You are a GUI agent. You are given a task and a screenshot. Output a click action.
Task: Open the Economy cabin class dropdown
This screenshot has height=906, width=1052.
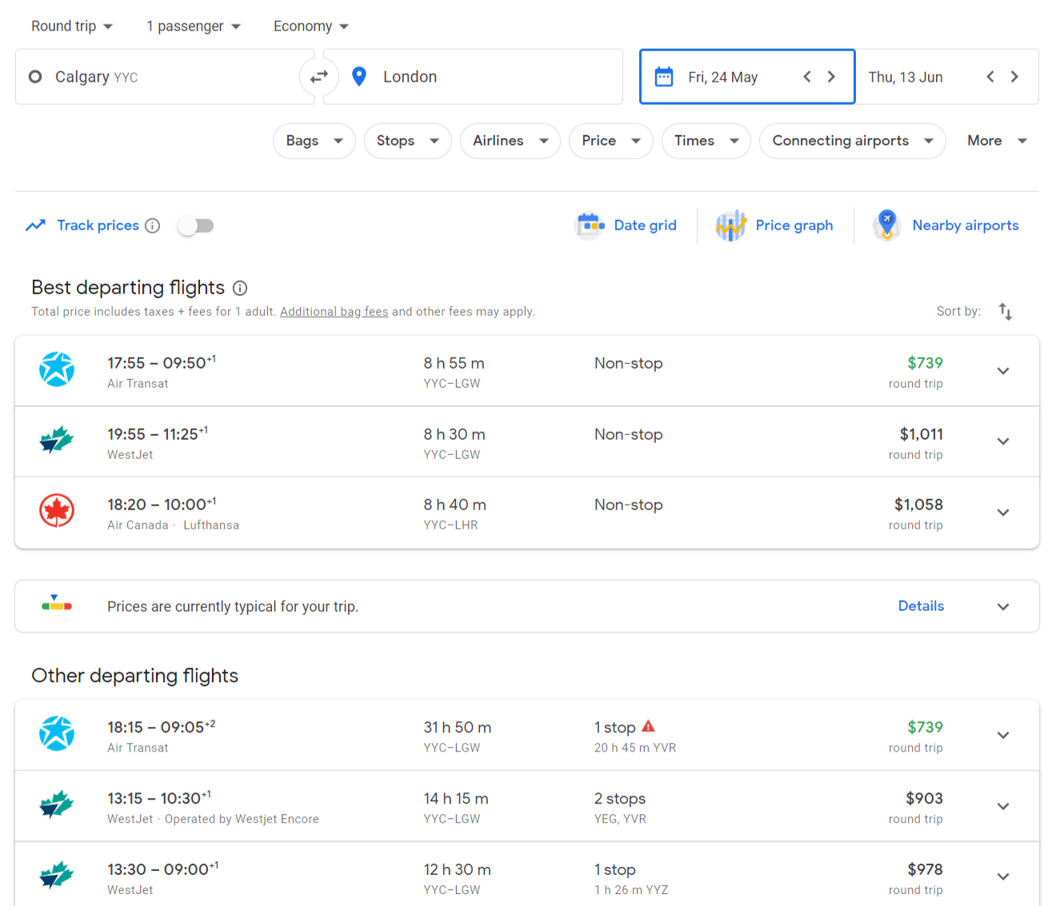pyautogui.click(x=310, y=25)
